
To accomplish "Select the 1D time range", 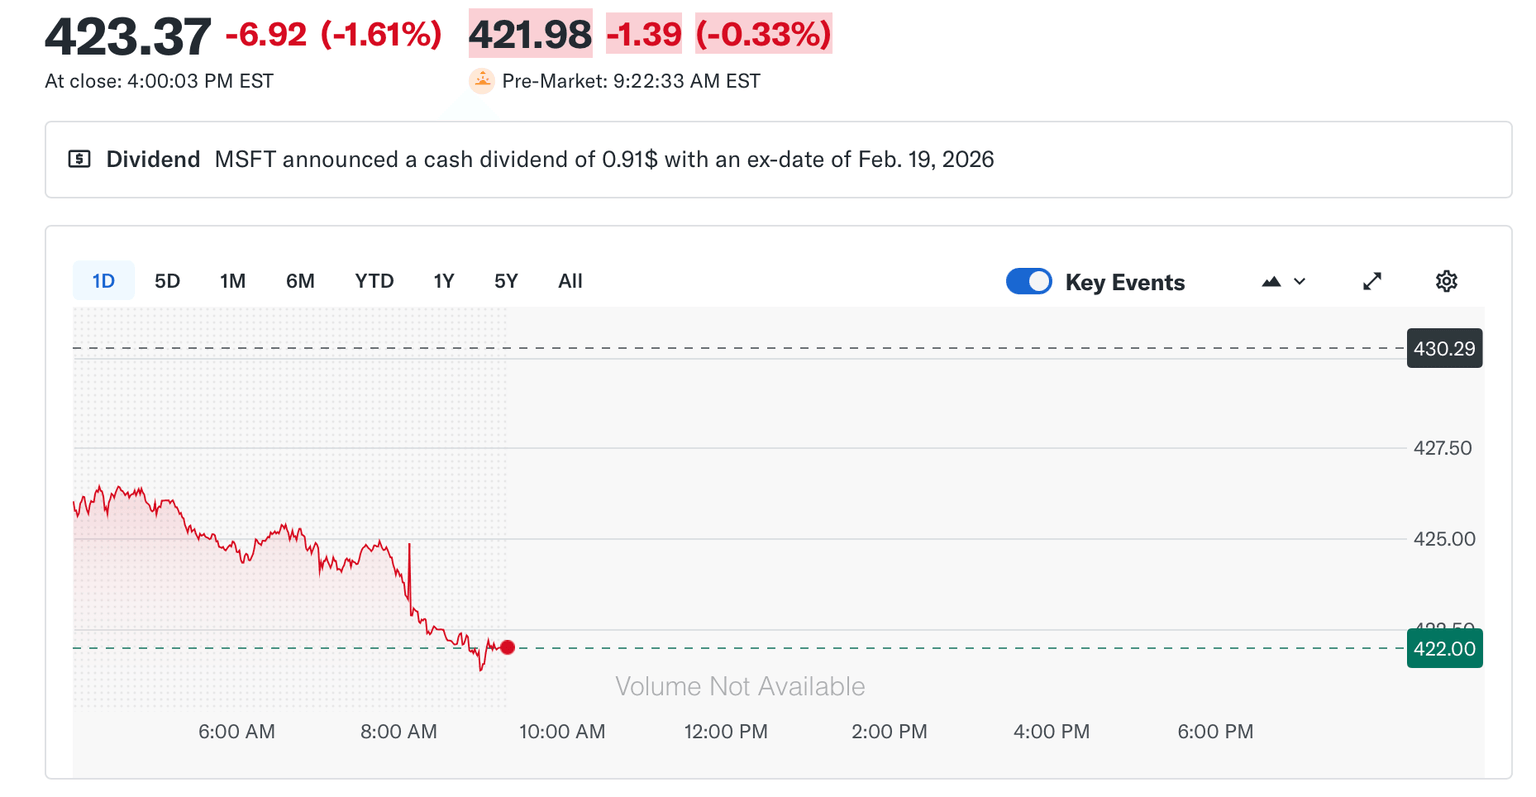I will (x=103, y=281).
